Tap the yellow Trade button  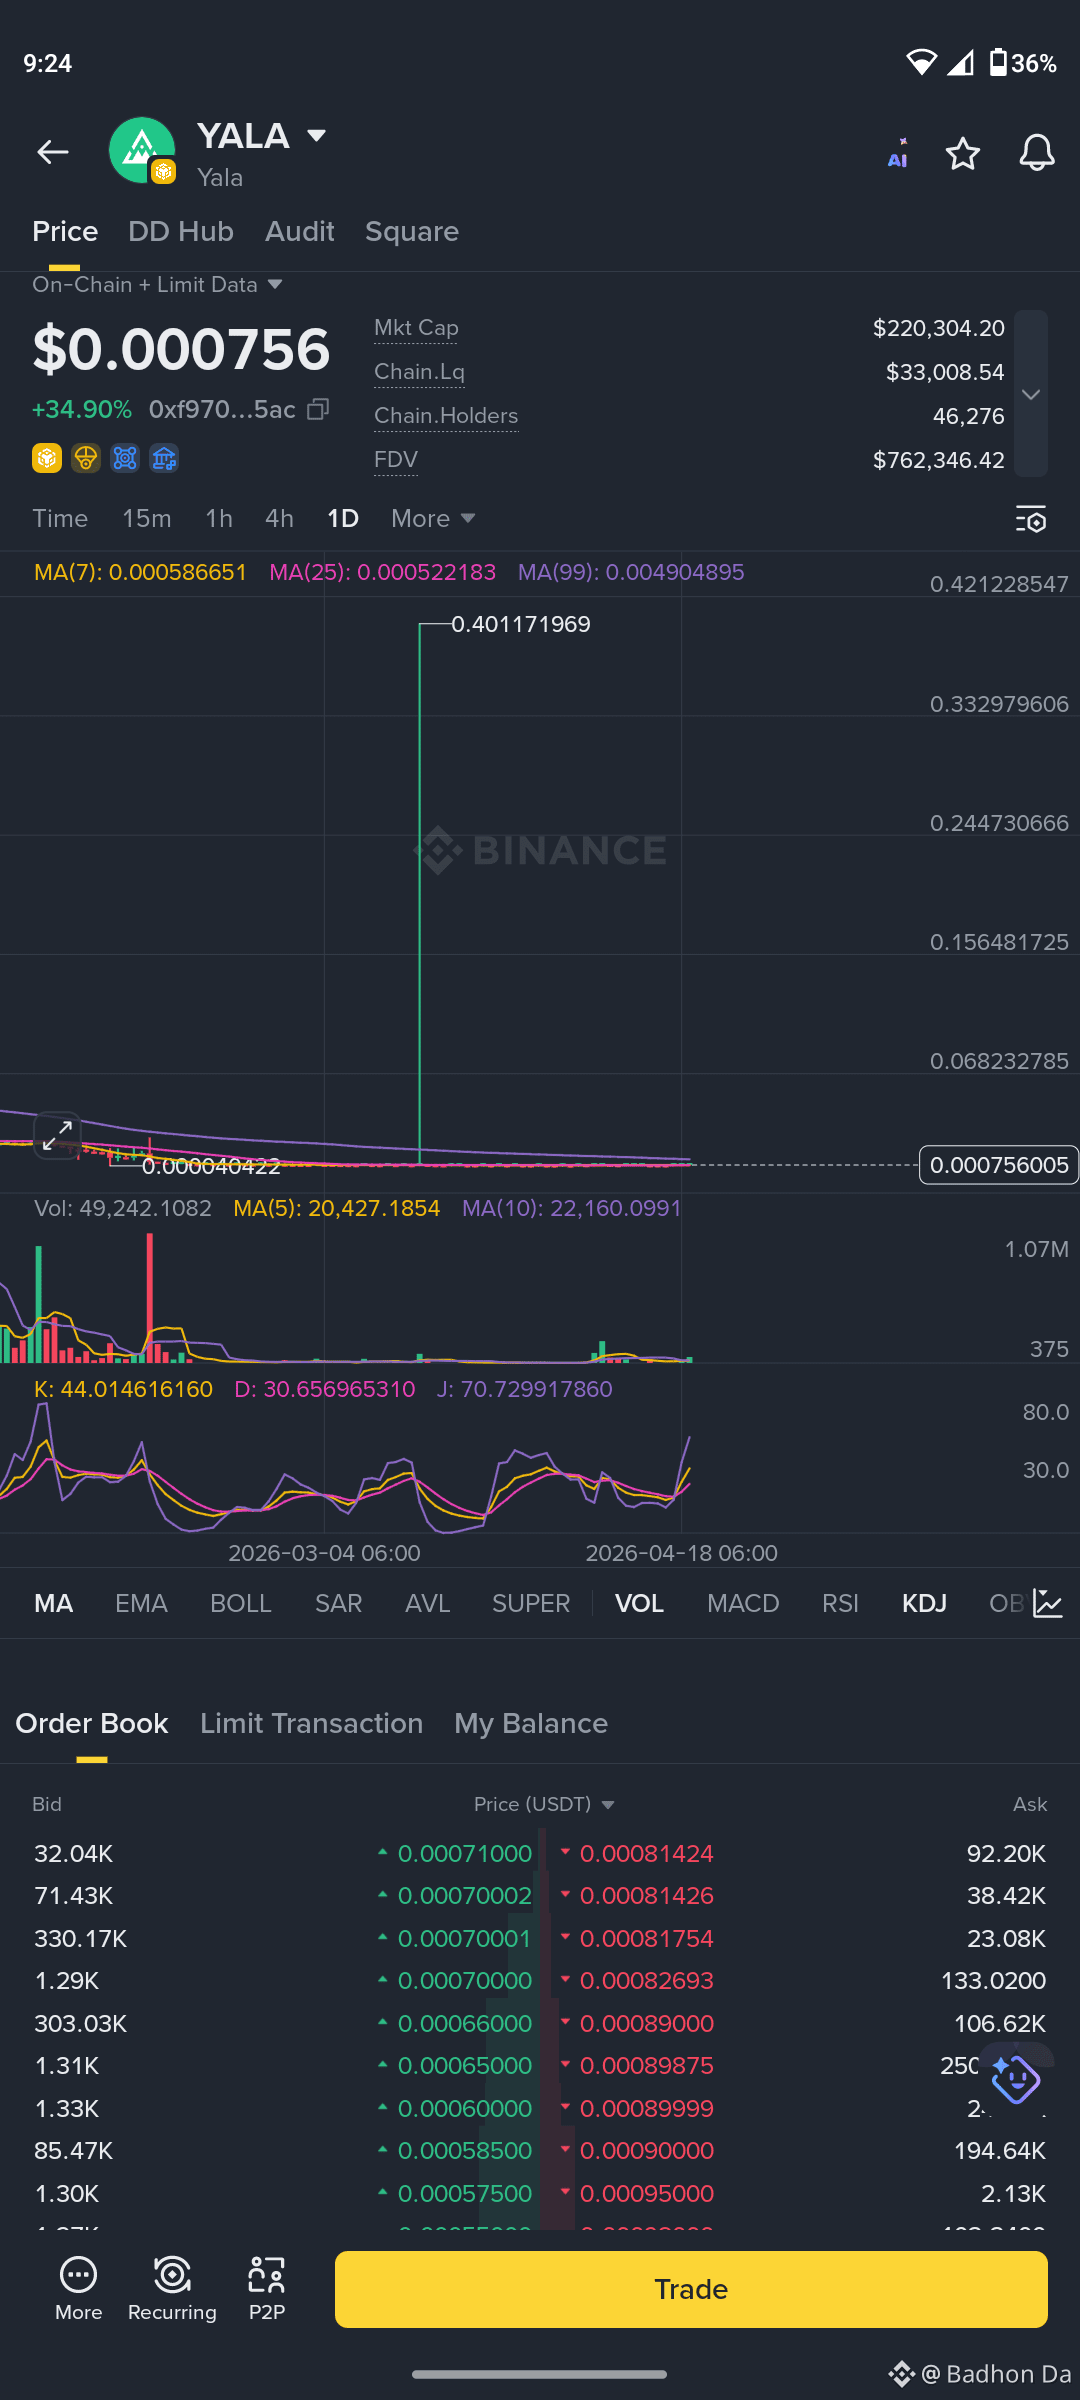point(691,2289)
